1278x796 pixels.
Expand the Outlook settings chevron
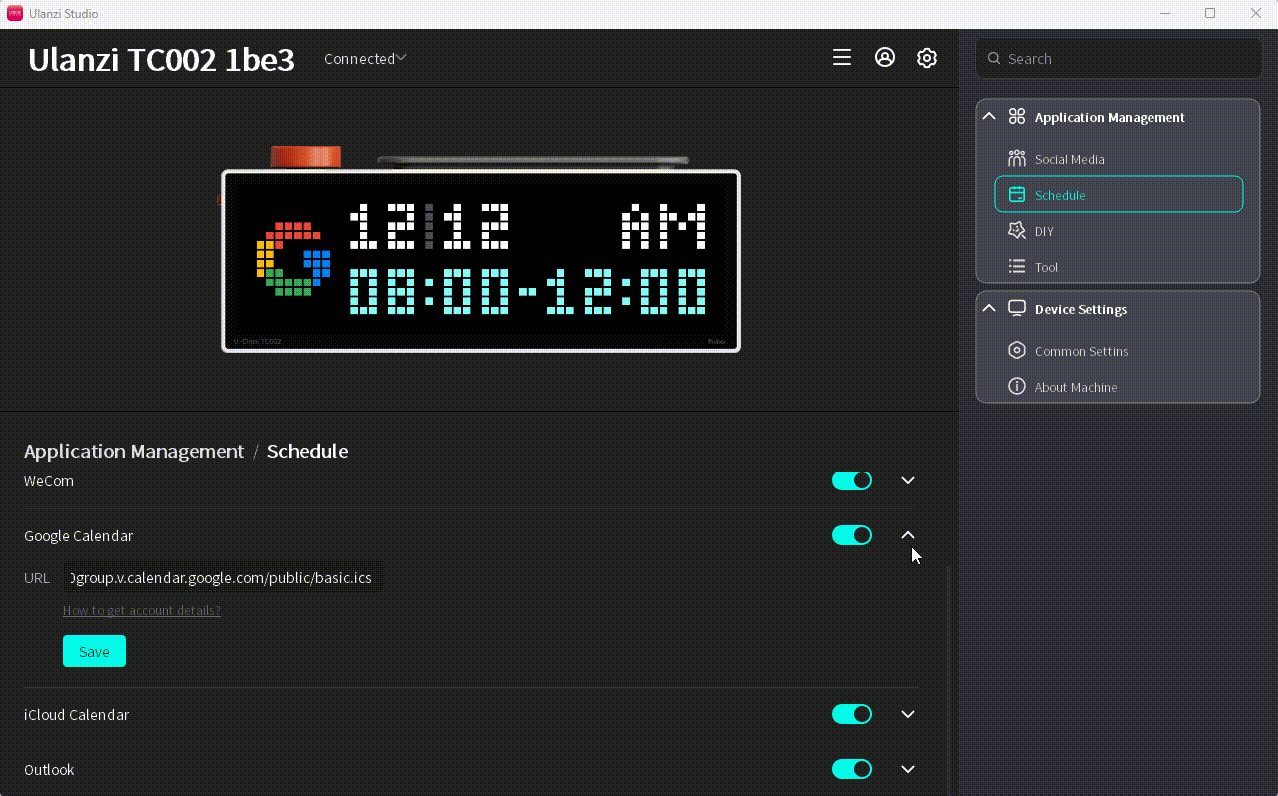pyautogui.click(x=908, y=769)
